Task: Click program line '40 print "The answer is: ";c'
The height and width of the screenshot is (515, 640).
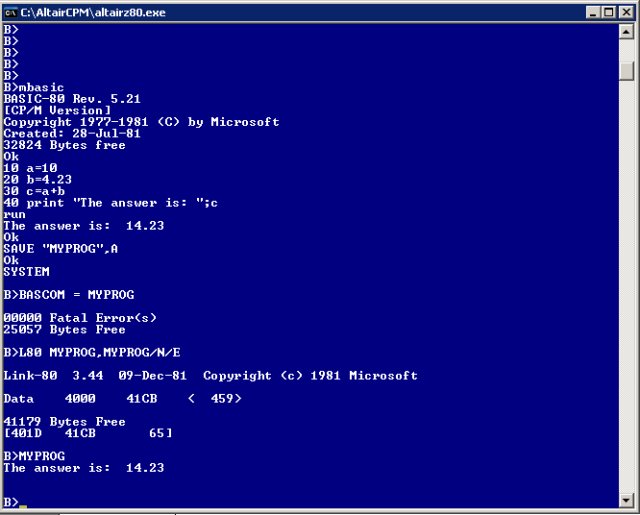Action: [x=111, y=203]
